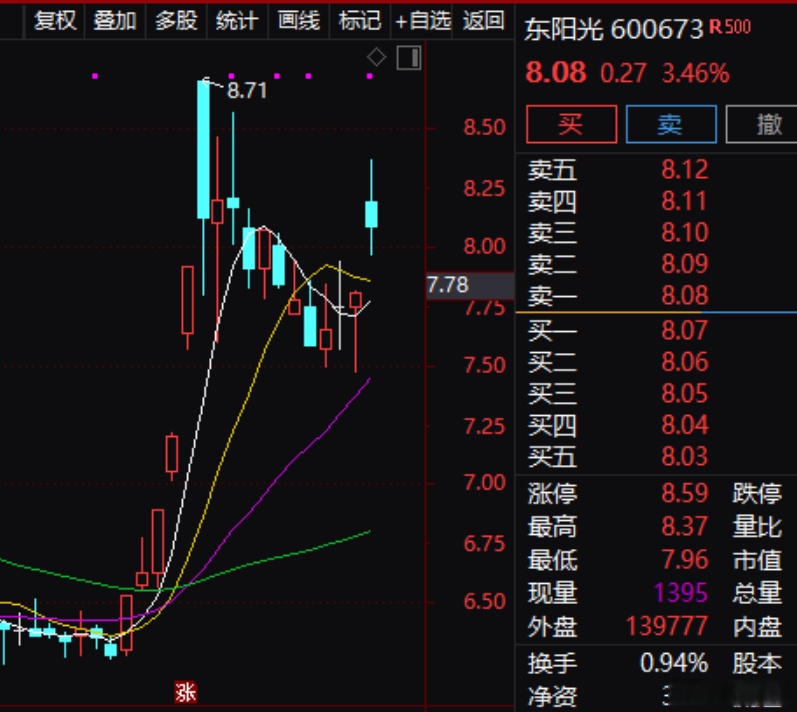Click the 最低 value 7.96
Image resolution: width=797 pixels, height=712 pixels.
685,560
